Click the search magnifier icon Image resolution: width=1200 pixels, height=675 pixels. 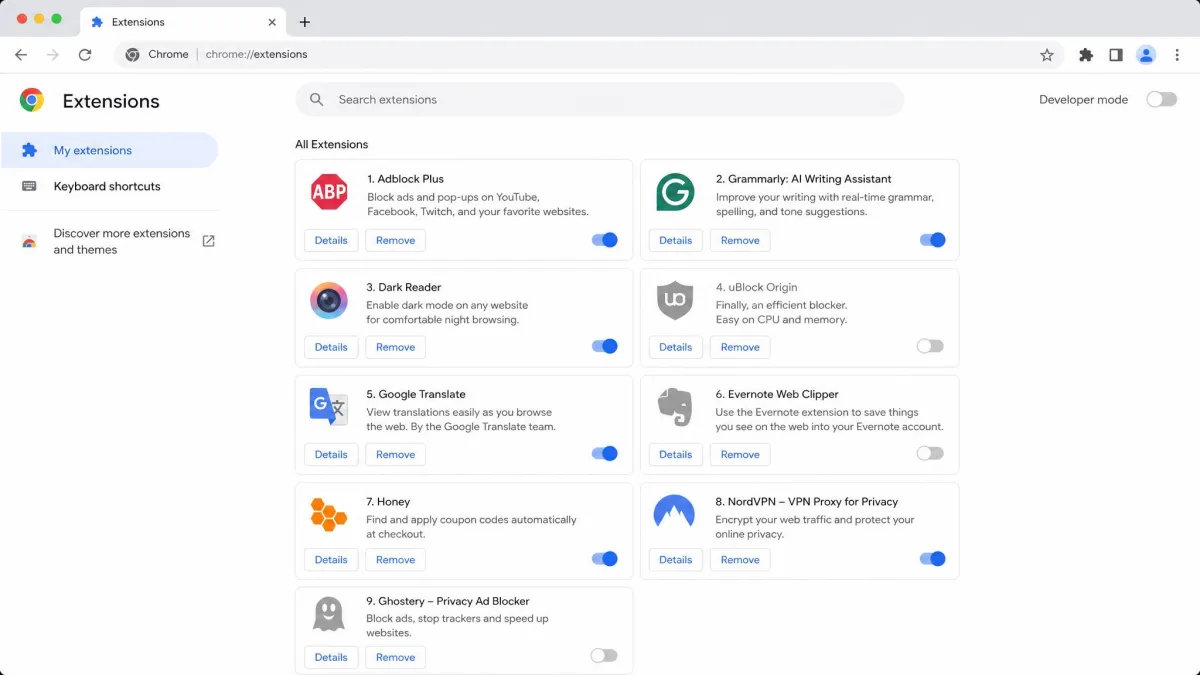coord(317,100)
